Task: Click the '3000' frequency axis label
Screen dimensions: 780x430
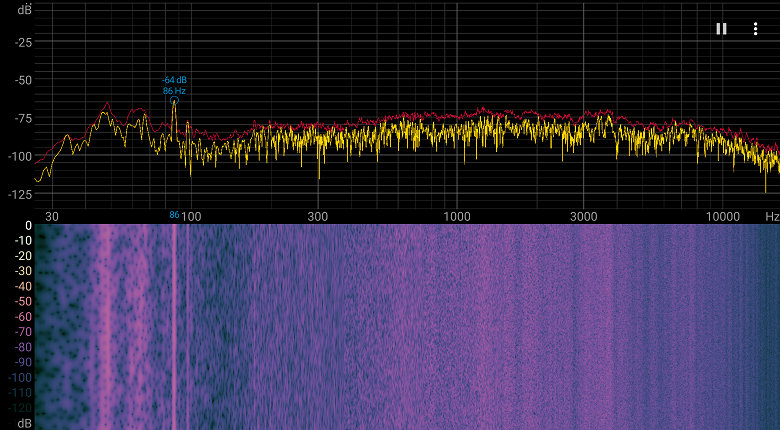Action: point(584,216)
